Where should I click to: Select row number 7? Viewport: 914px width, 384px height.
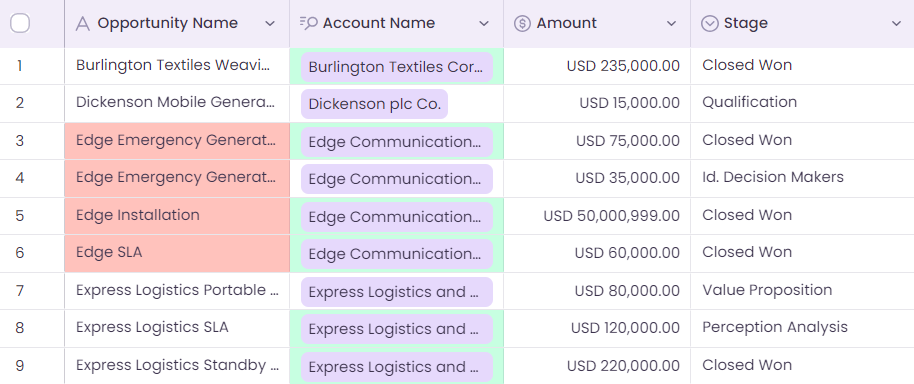tap(20, 291)
